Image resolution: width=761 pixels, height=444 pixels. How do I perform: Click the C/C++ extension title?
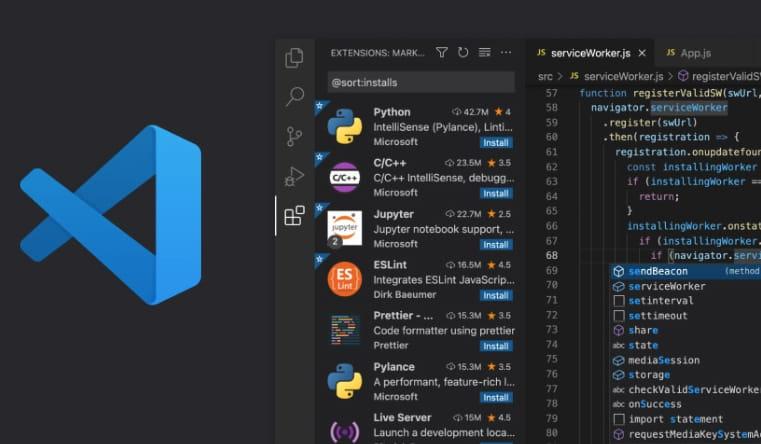click(x=390, y=163)
